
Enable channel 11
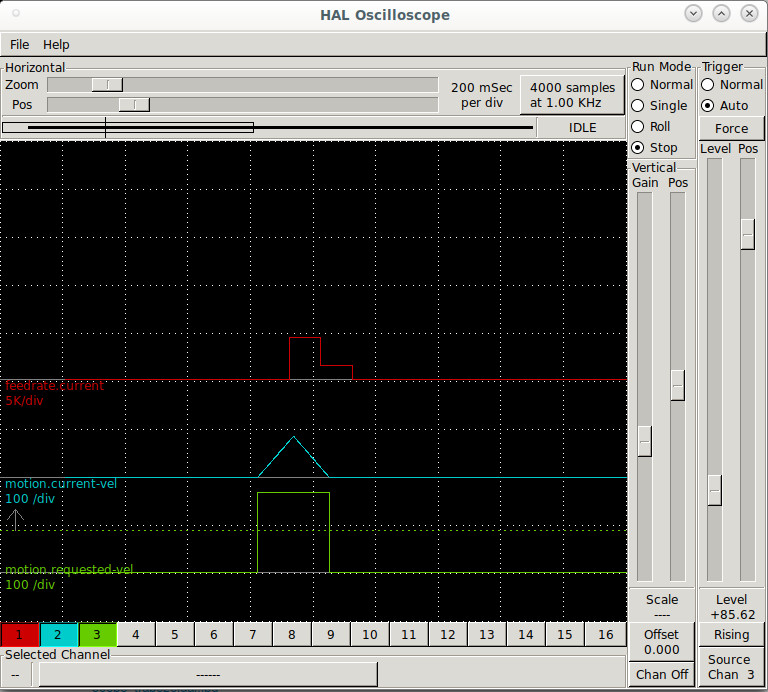tap(409, 635)
